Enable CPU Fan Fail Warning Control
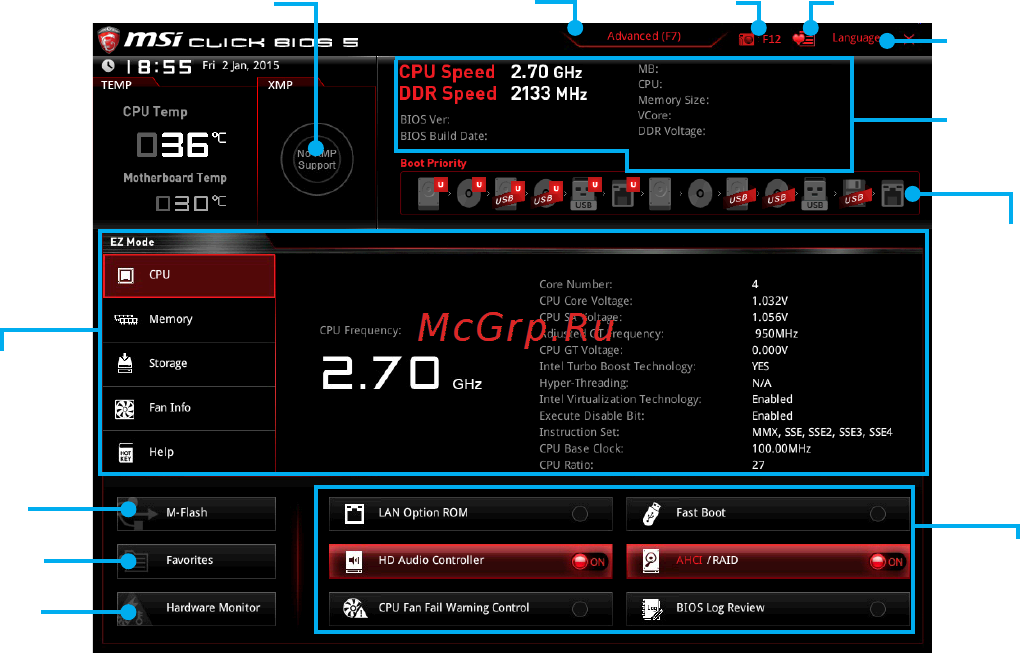 580,609
